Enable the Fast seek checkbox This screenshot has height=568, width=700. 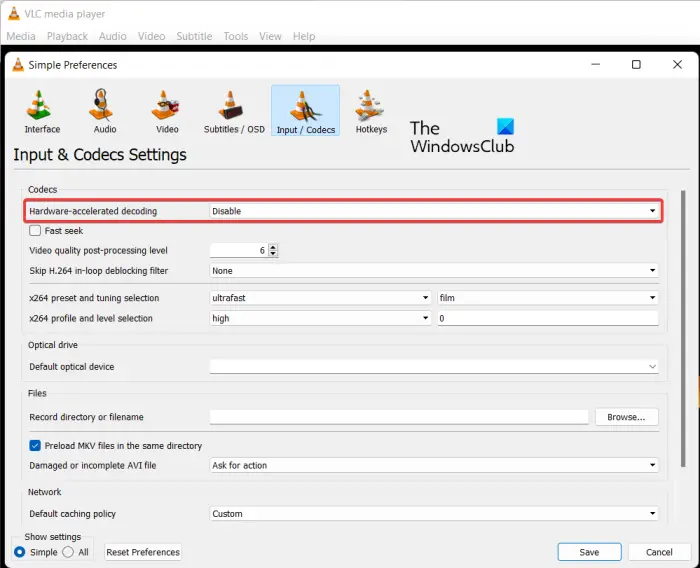pos(35,230)
